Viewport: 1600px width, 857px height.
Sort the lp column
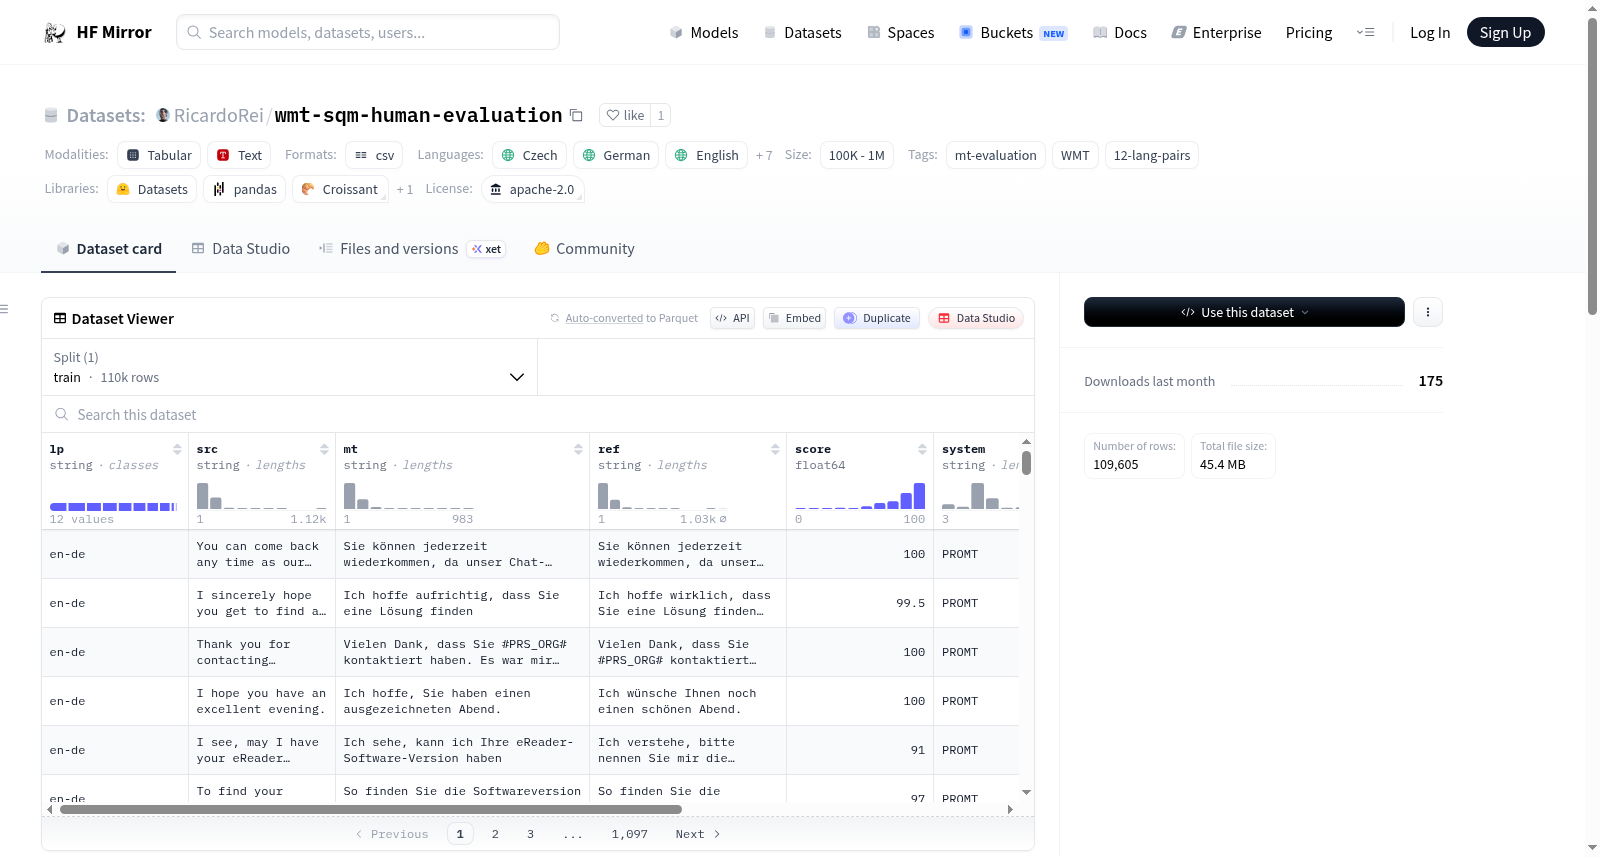coord(177,449)
